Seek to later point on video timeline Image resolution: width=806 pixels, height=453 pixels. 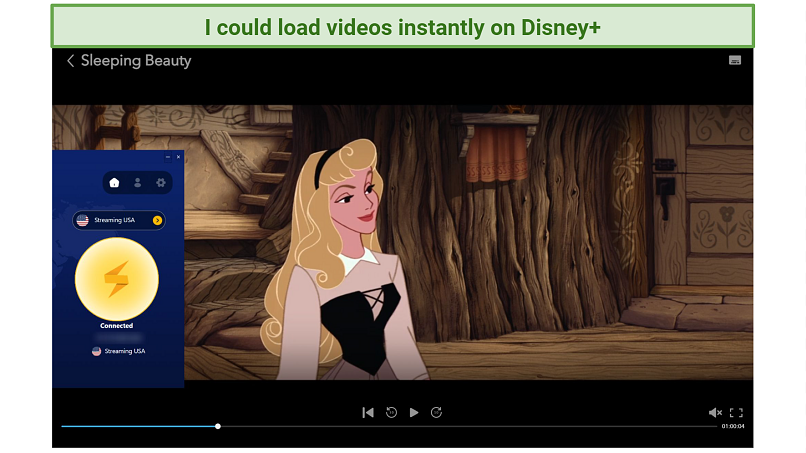click(468, 426)
